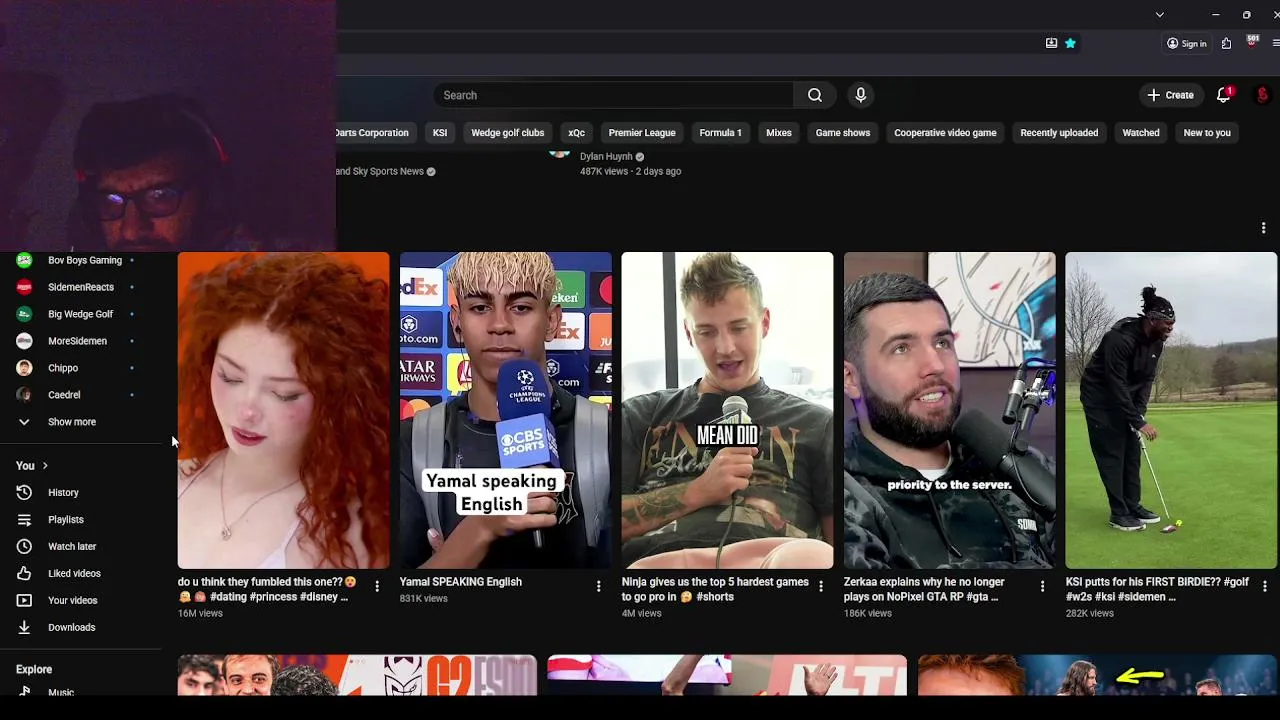Open 'Zerkaa explains why' title link
This screenshot has height=720, width=1280.
point(925,589)
